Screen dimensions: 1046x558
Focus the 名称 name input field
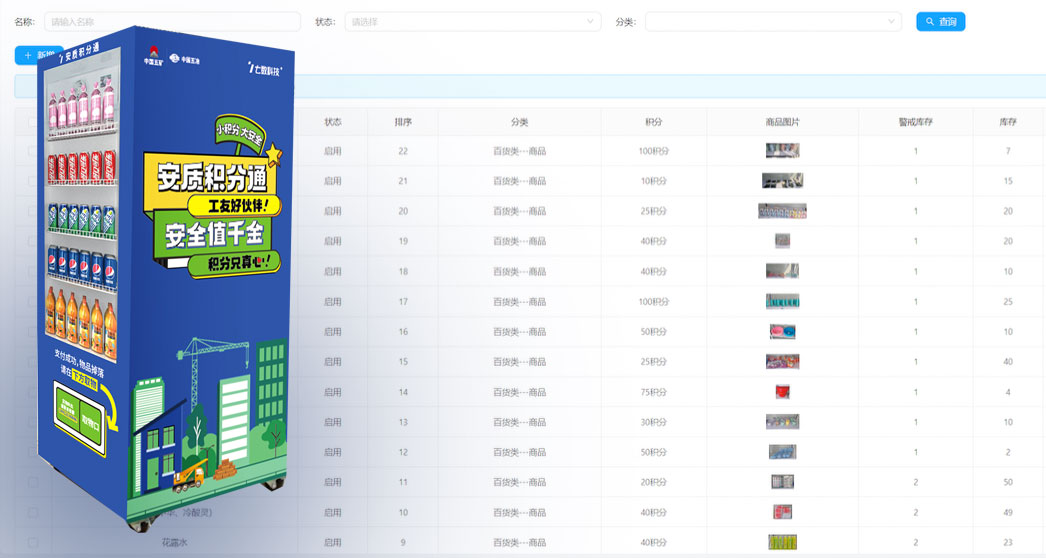[x=172, y=21]
